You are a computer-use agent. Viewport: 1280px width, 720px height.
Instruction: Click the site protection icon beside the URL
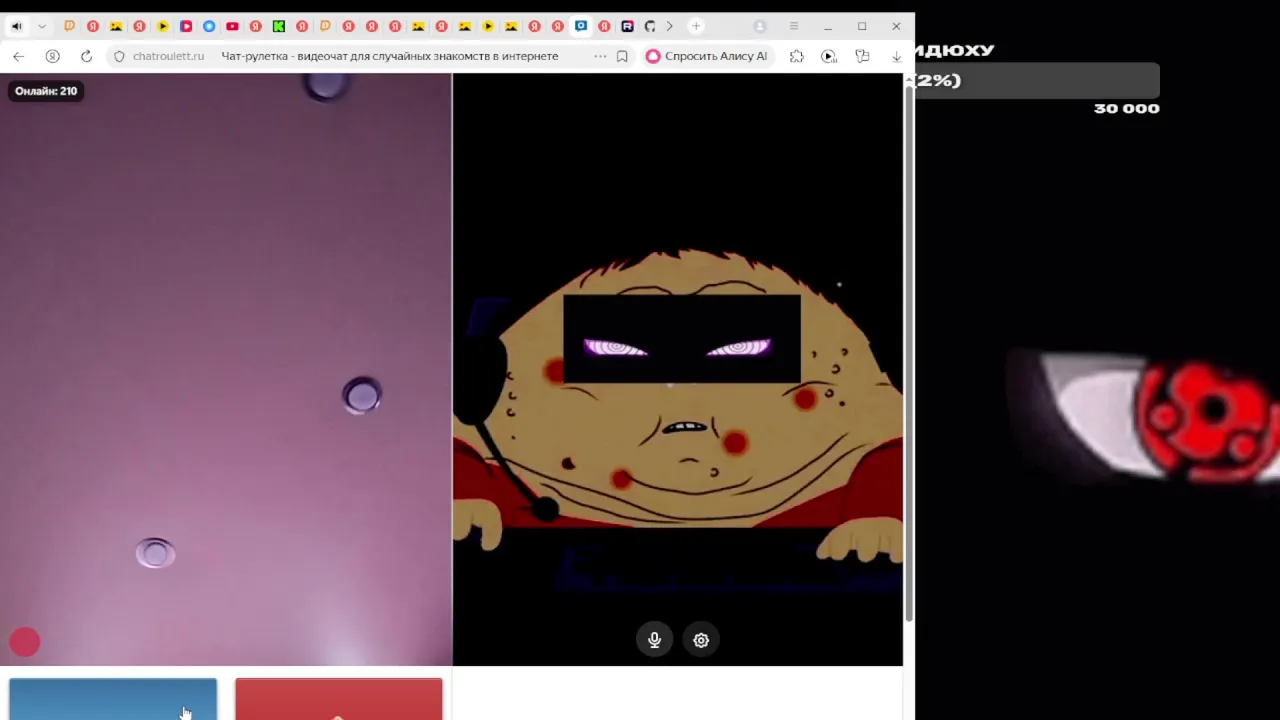pyautogui.click(x=119, y=56)
